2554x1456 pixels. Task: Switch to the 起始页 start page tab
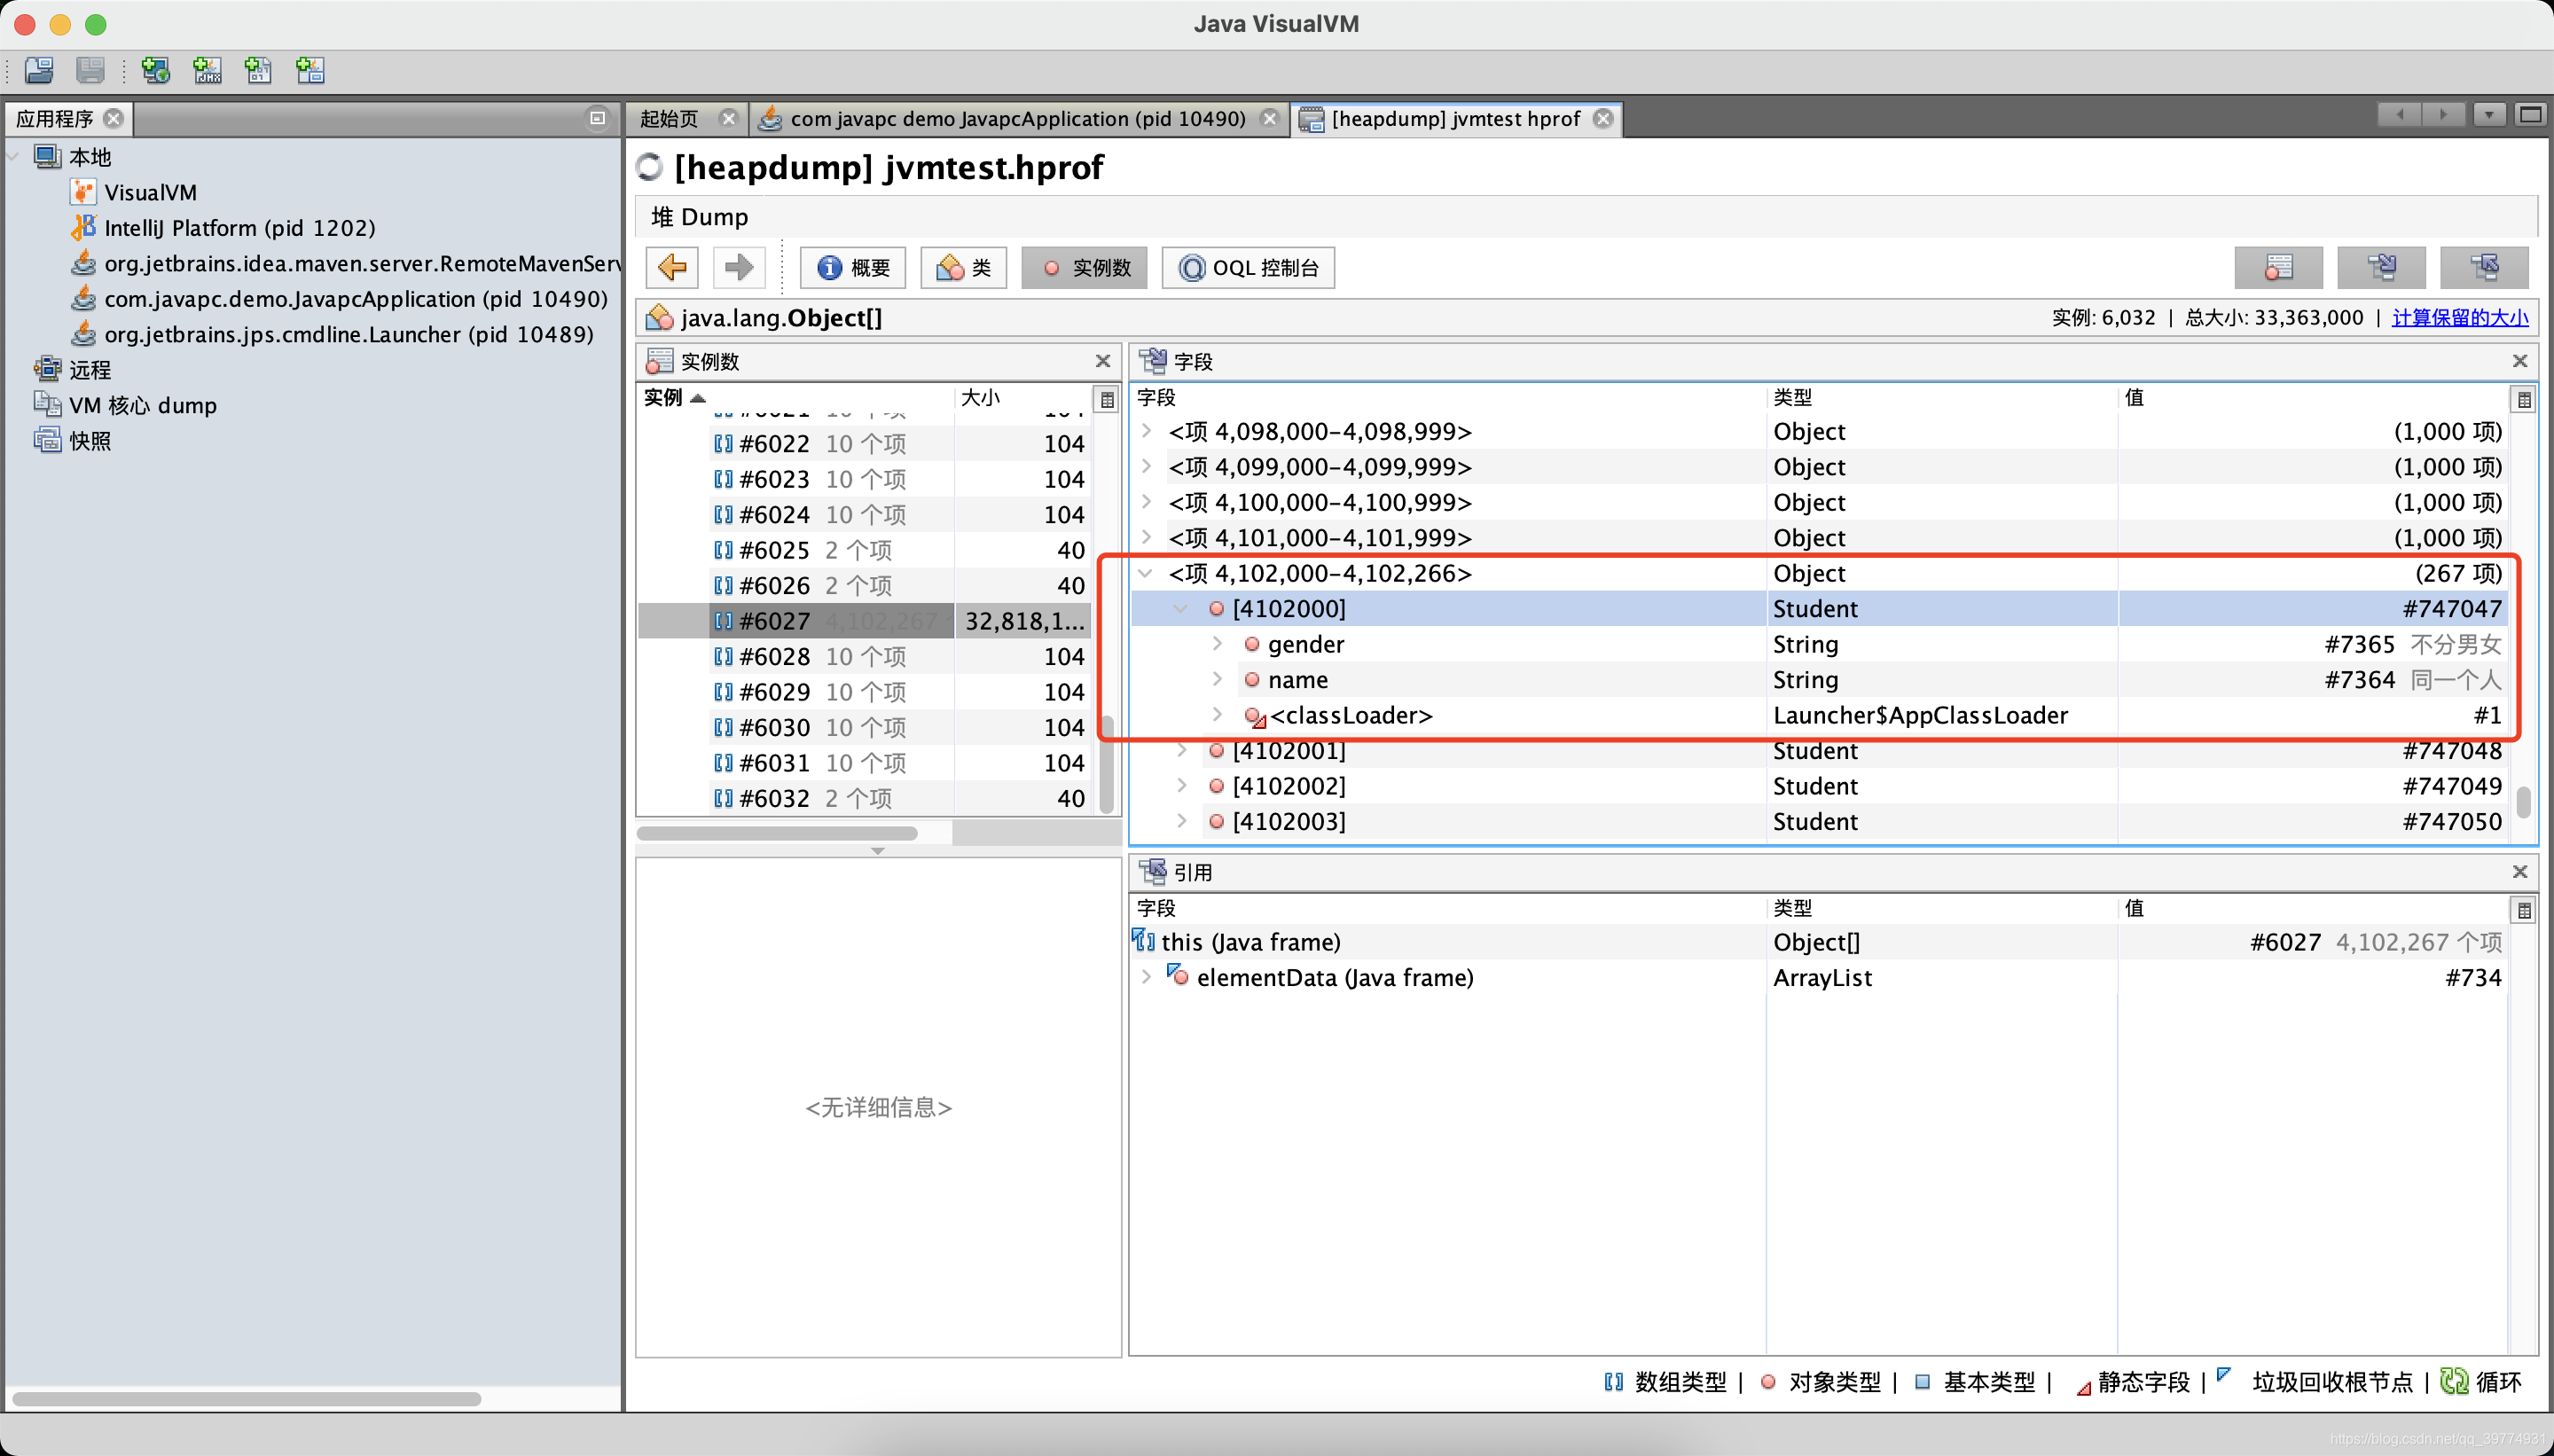[669, 118]
